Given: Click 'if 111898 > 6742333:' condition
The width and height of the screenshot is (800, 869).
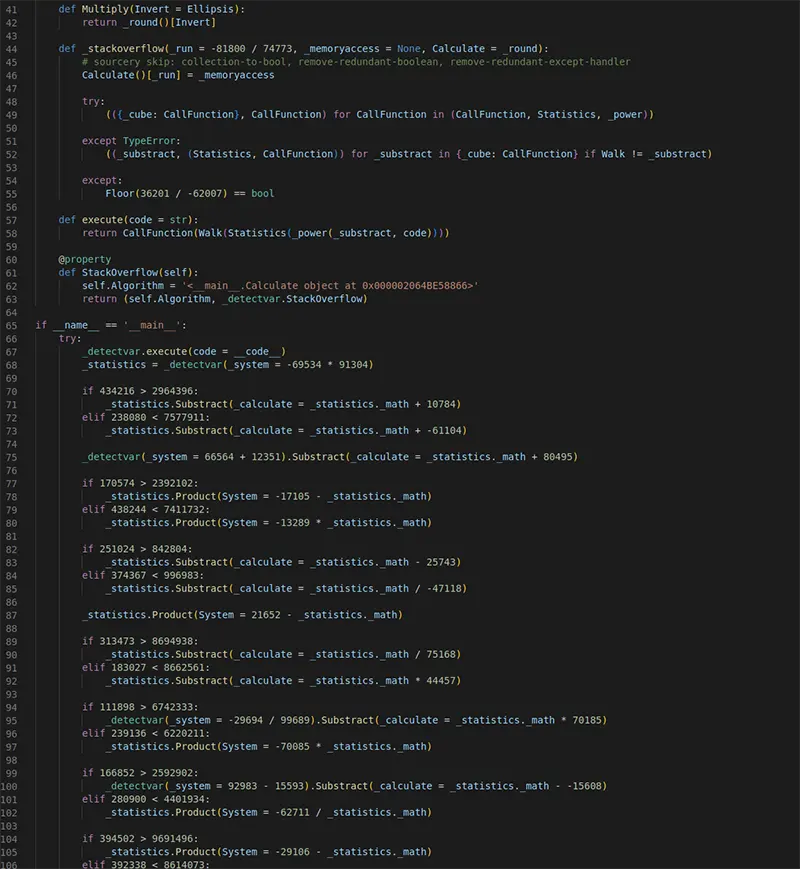Looking at the screenshot, I should click(x=140, y=708).
